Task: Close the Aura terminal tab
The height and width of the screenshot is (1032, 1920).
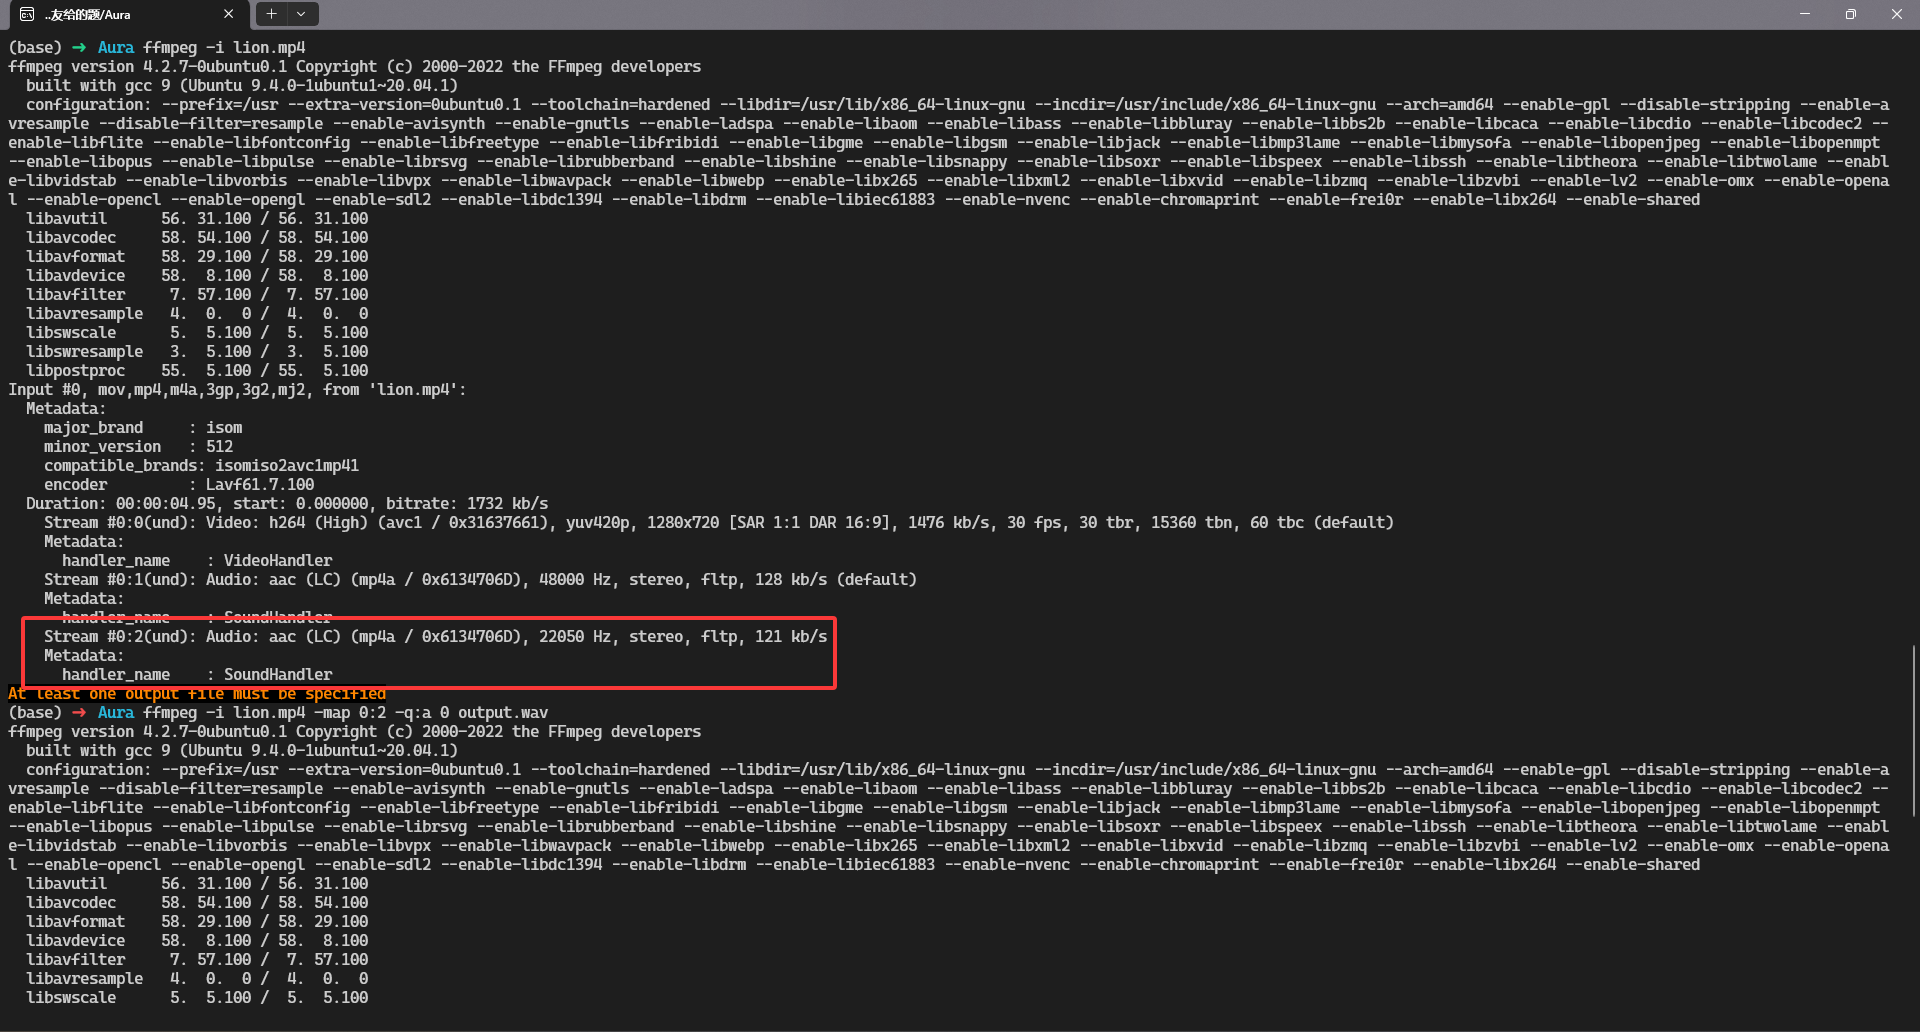Action: [229, 14]
